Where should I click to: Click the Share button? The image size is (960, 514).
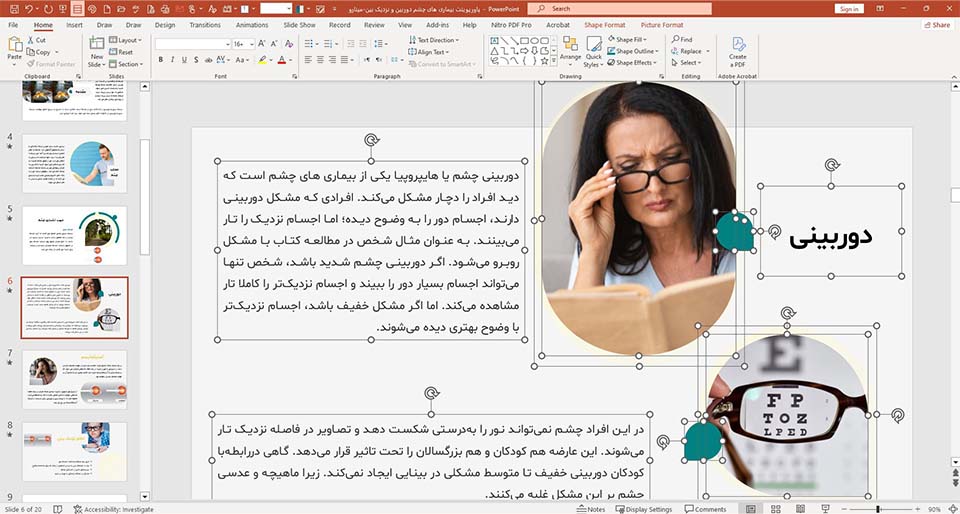[x=937, y=25]
